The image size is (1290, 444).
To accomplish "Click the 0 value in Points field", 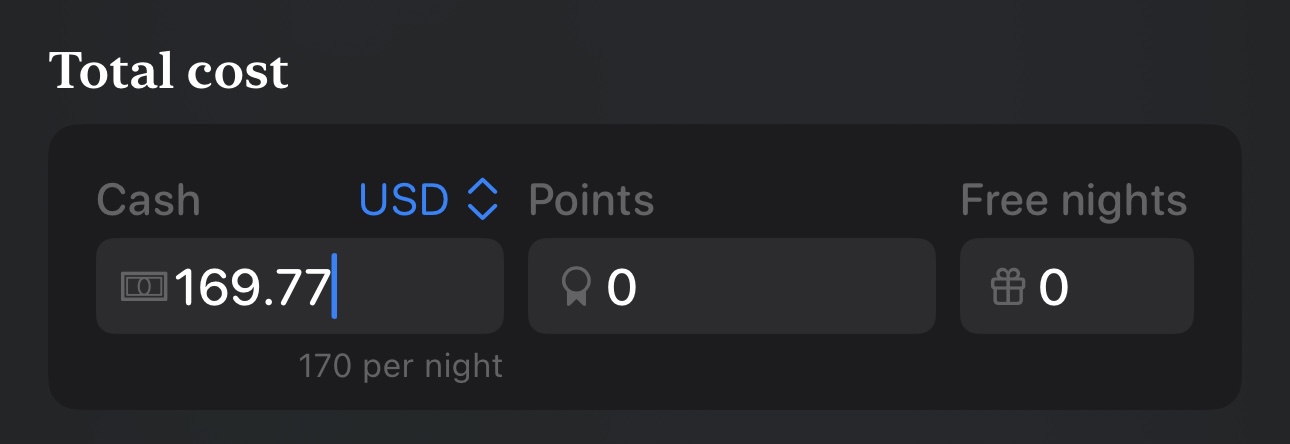I will [x=622, y=288].
